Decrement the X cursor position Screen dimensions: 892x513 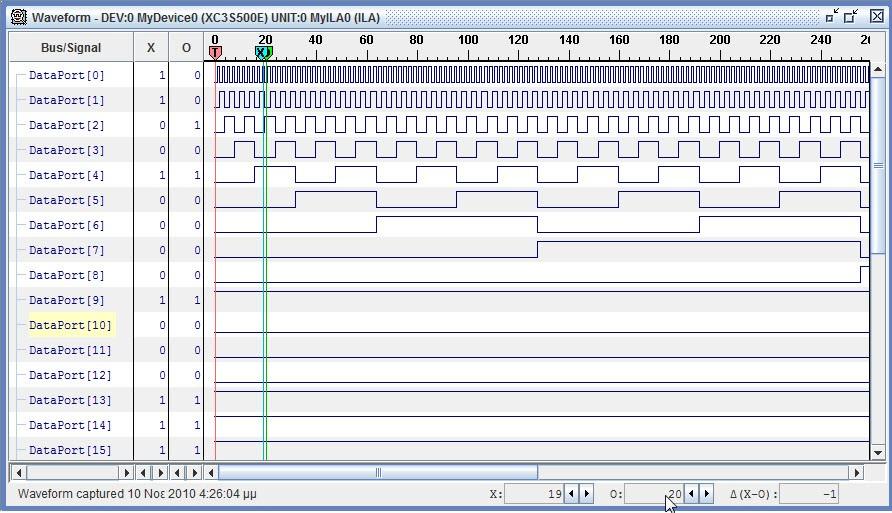[x=571, y=494]
